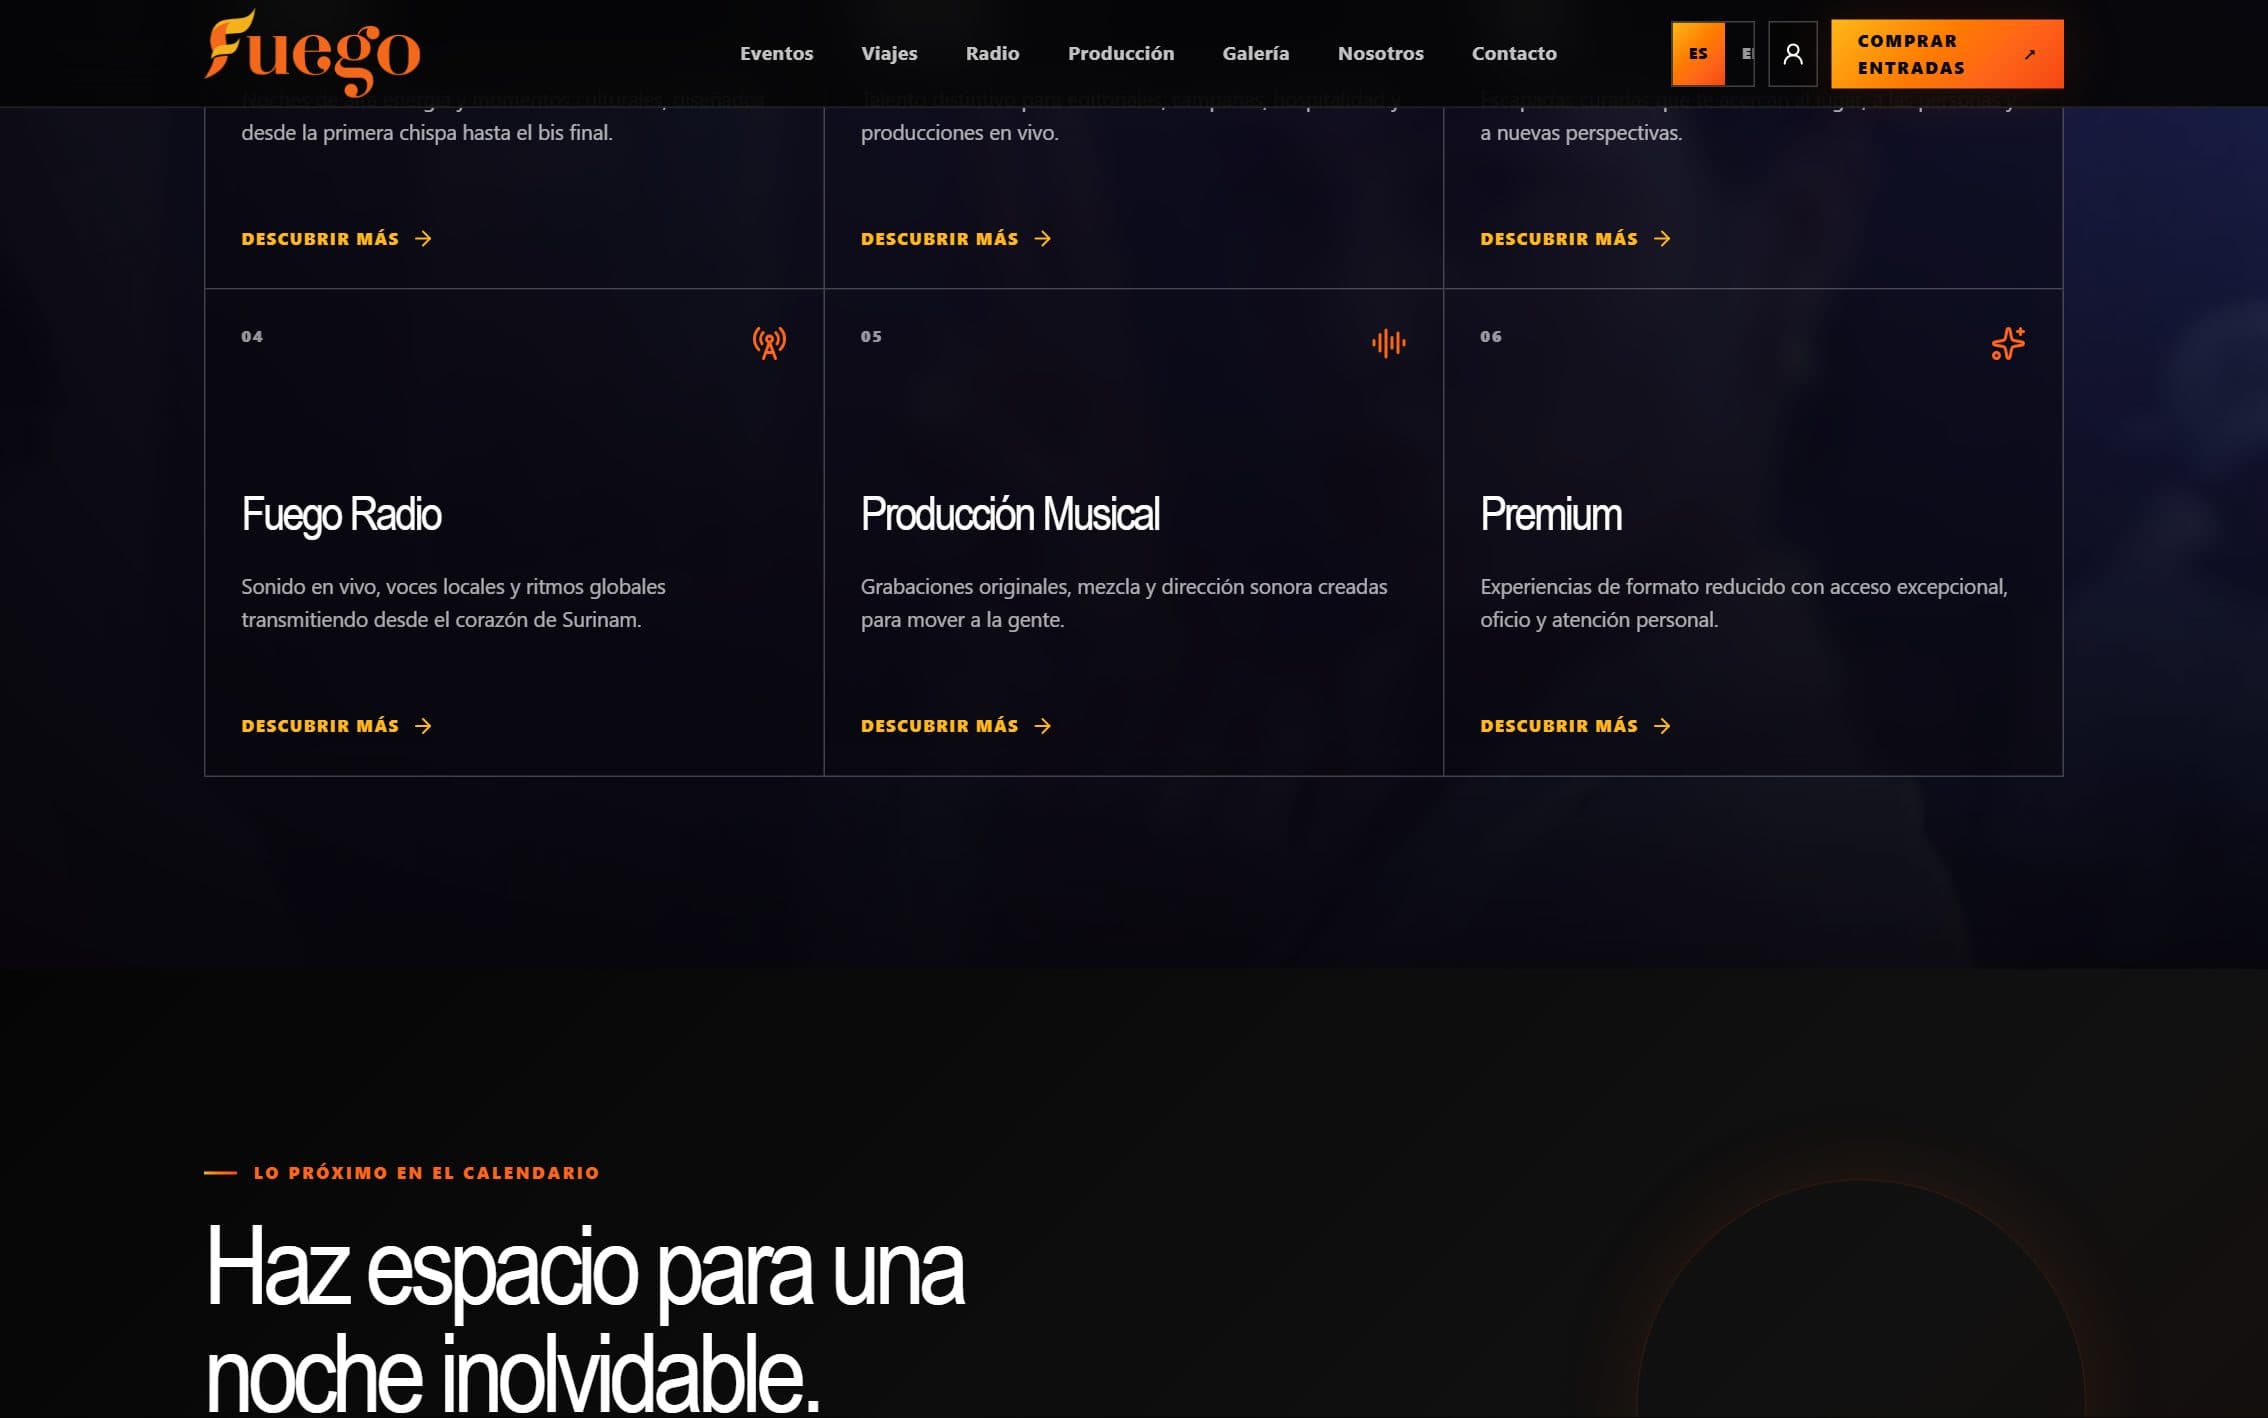The height and width of the screenshot is (1418, 2268).
Task: Click the 'Grabaciones originales, mezcla' description
Action: (x=1124, y=603)
